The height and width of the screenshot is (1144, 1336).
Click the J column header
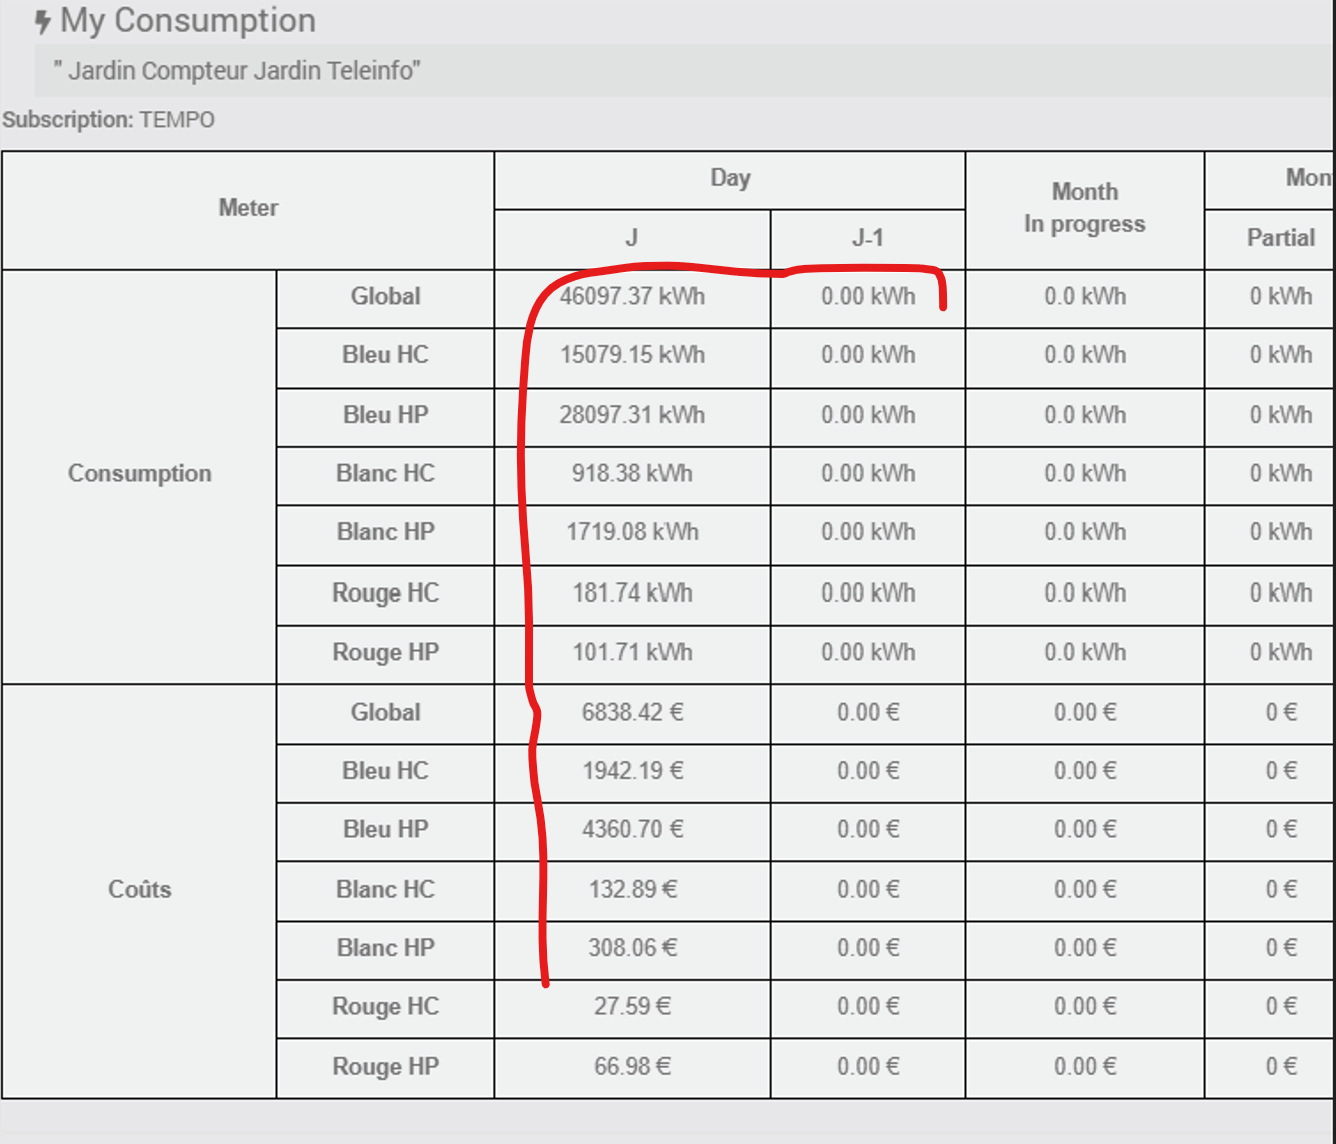click(632, 238)
